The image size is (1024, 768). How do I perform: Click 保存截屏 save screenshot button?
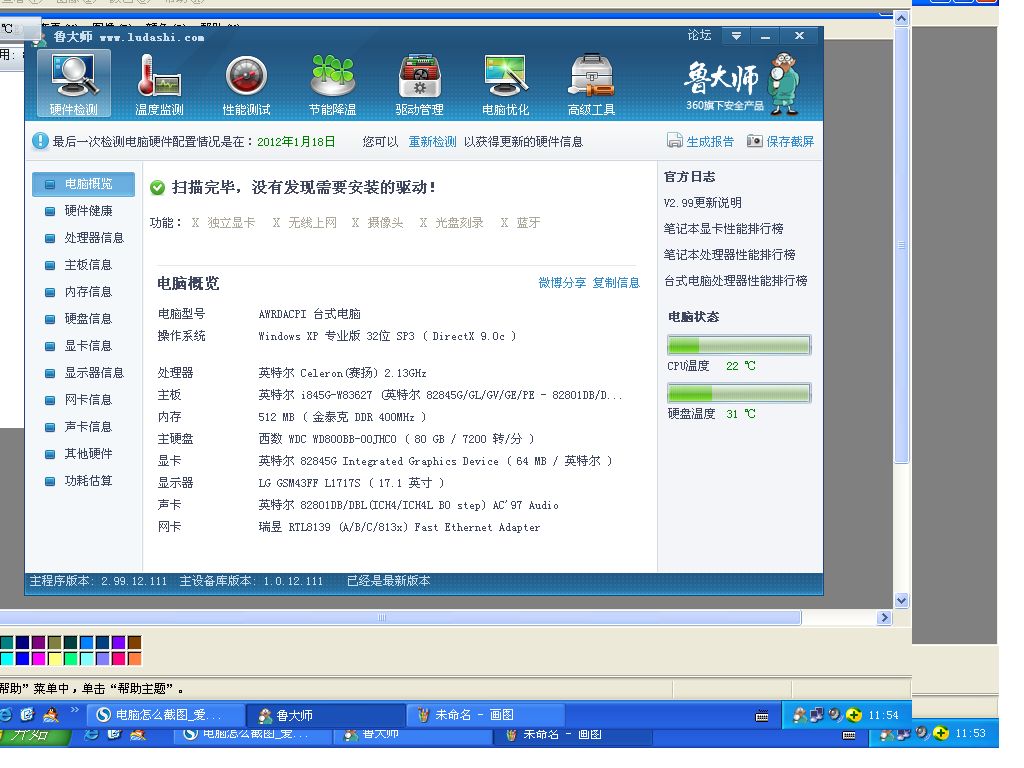coord(780,142)
